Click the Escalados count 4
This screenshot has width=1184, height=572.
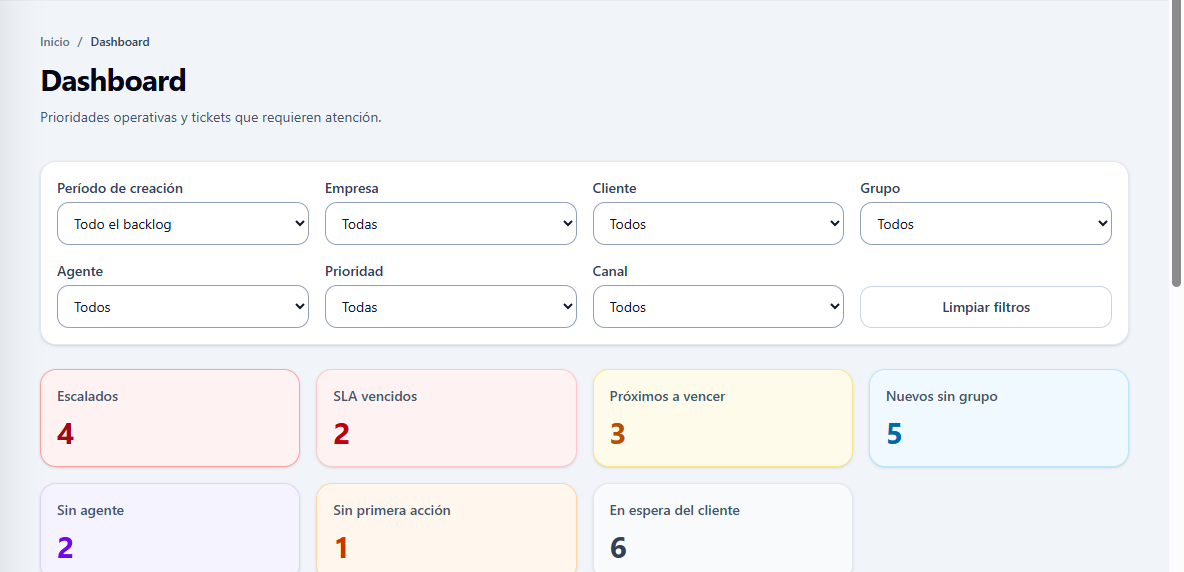tap(66, 434)
